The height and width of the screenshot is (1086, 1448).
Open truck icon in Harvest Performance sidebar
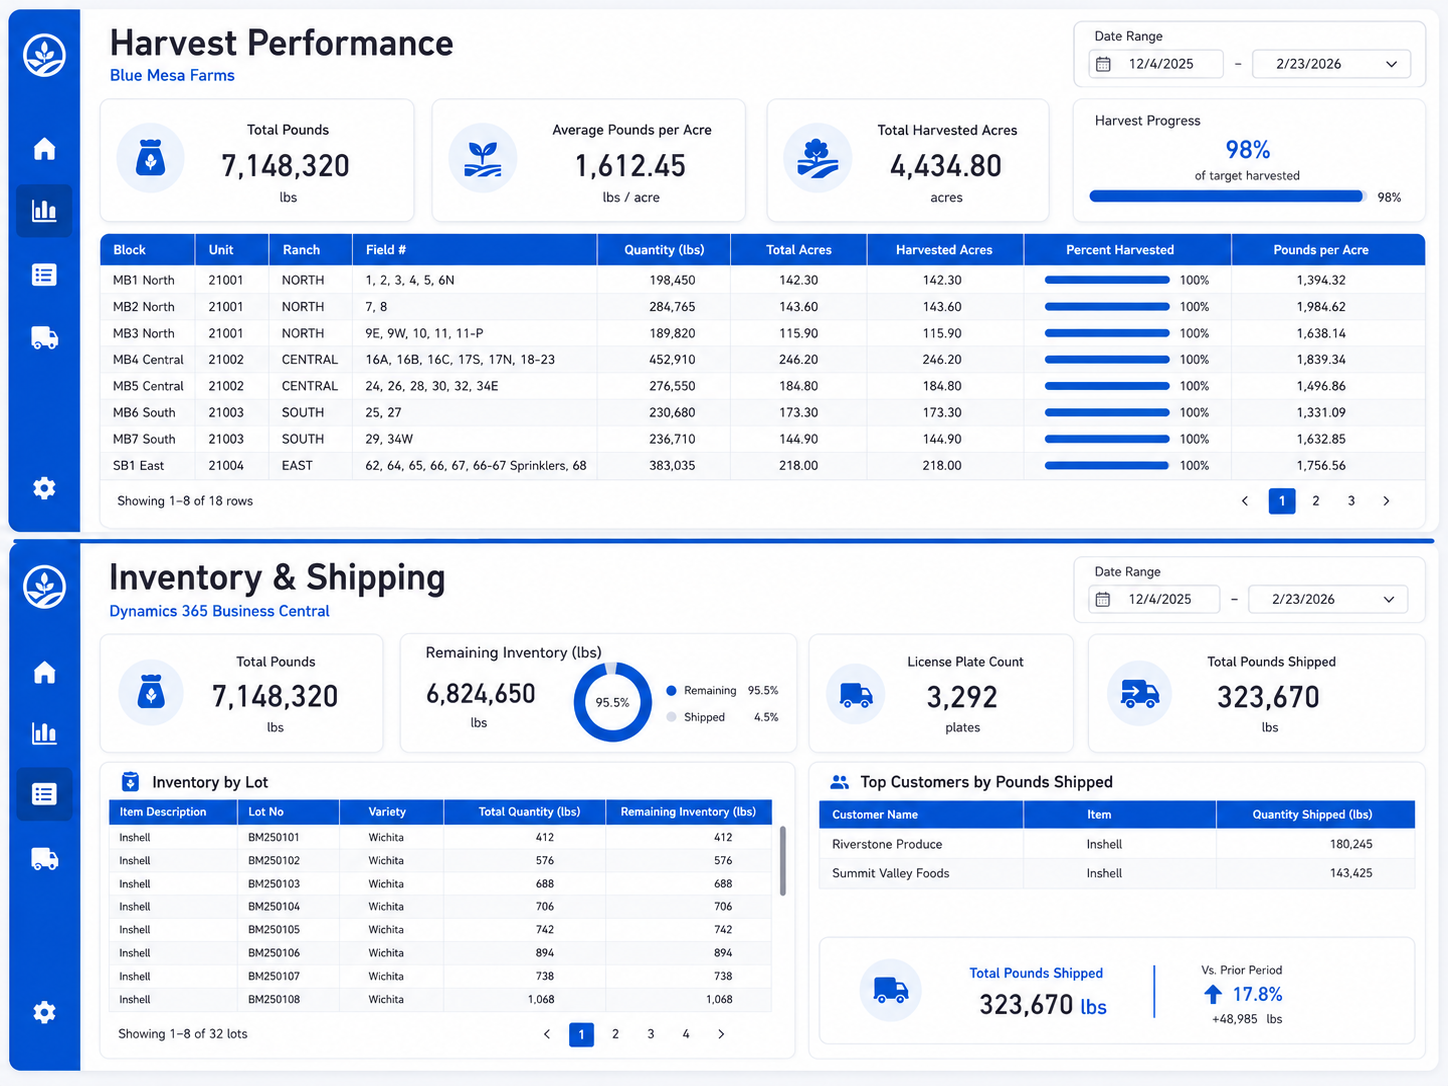(44, 338)
